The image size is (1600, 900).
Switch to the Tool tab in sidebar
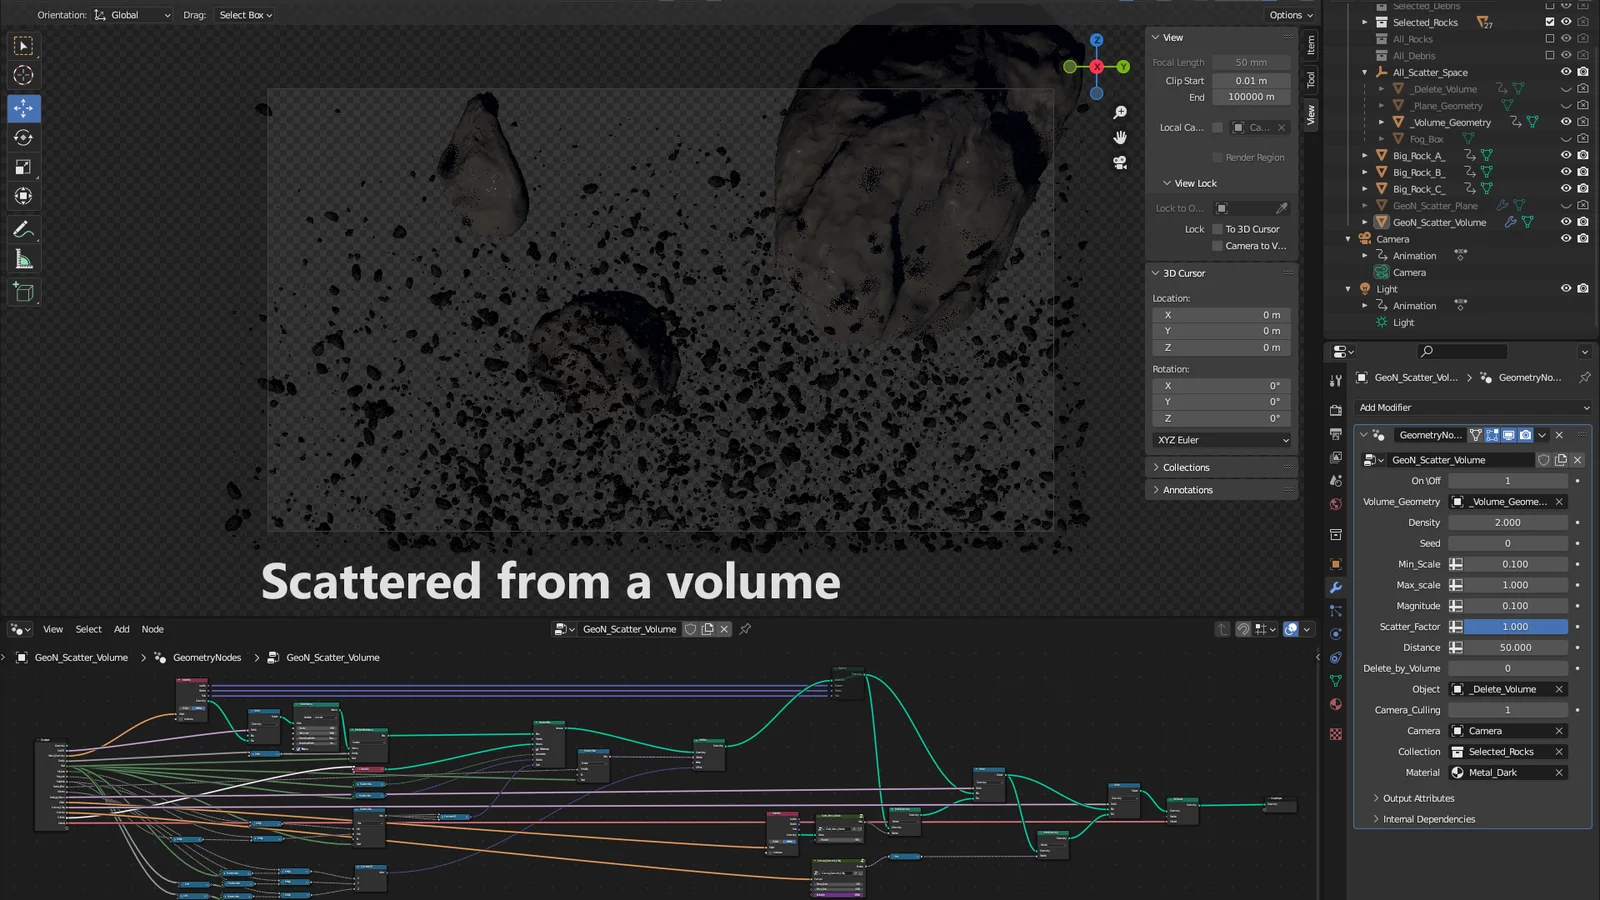(1310, 80)
